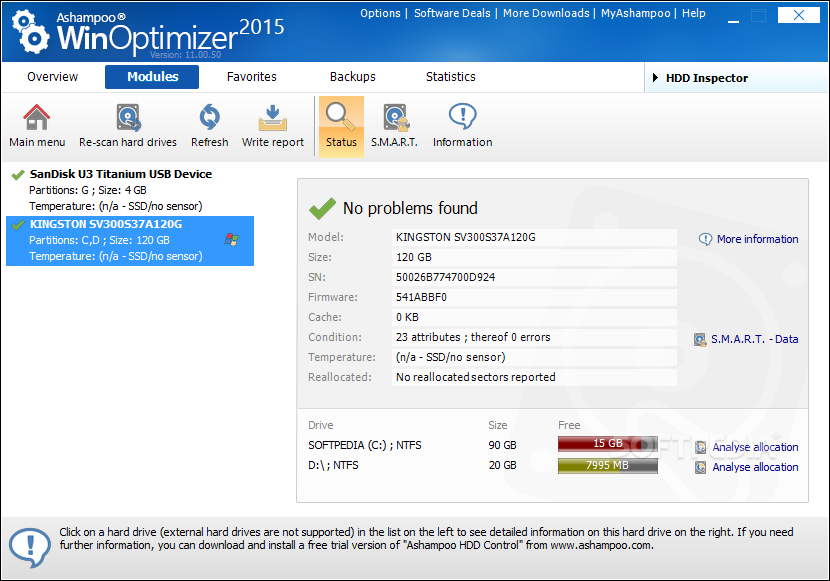Screen dimensions: 830x581
Task: Click large green No problems found checkmark
Action: tap(322, 208)
